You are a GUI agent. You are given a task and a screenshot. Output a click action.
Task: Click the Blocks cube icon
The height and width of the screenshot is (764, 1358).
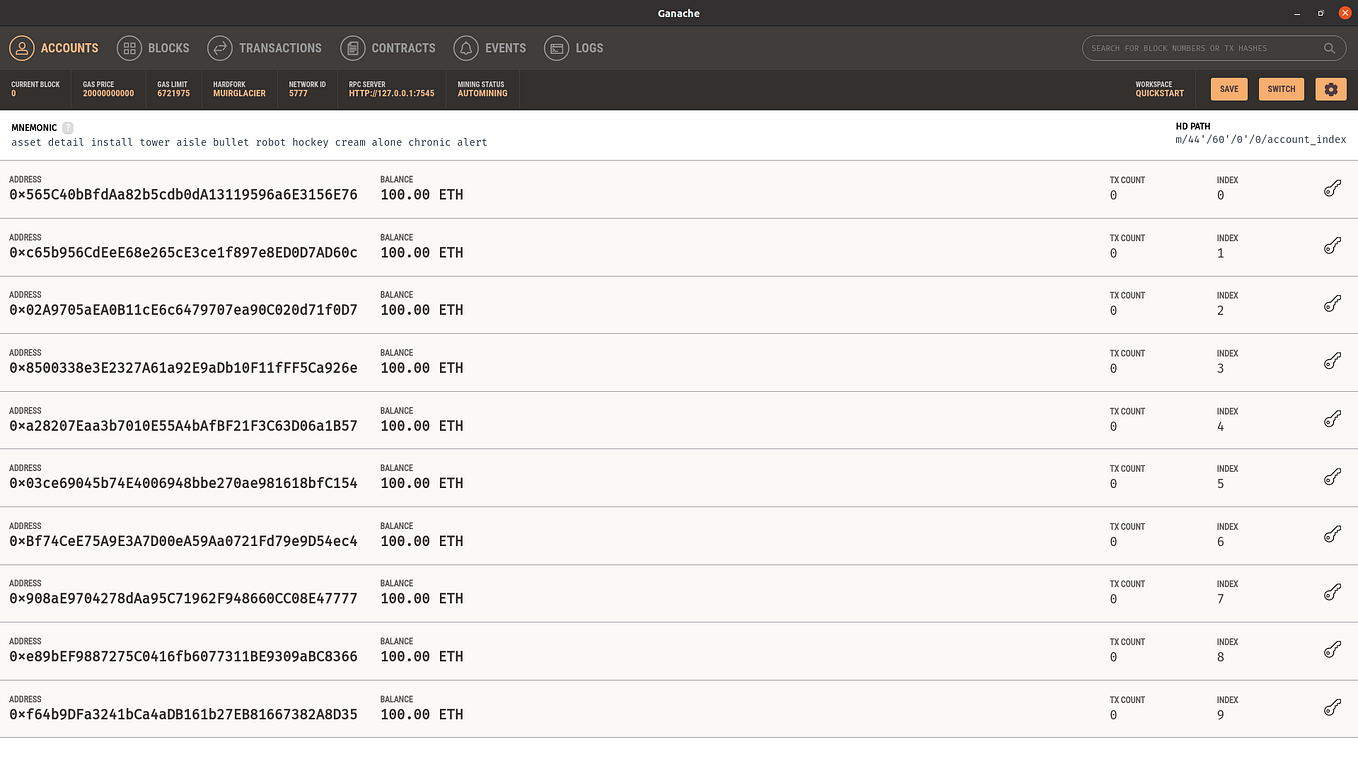pyautogui.click(x=128, y=47)
